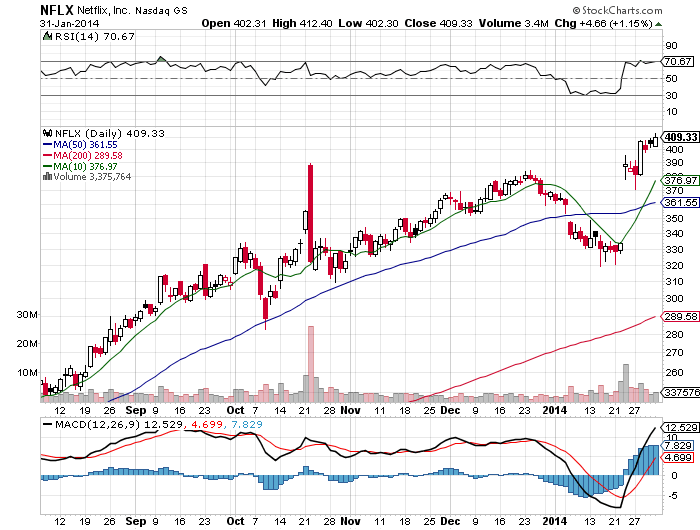Image resolution: width=700 pixels, height=530 pixels.
Task: Click the 20M label on the volume axis
Action: 27,344
